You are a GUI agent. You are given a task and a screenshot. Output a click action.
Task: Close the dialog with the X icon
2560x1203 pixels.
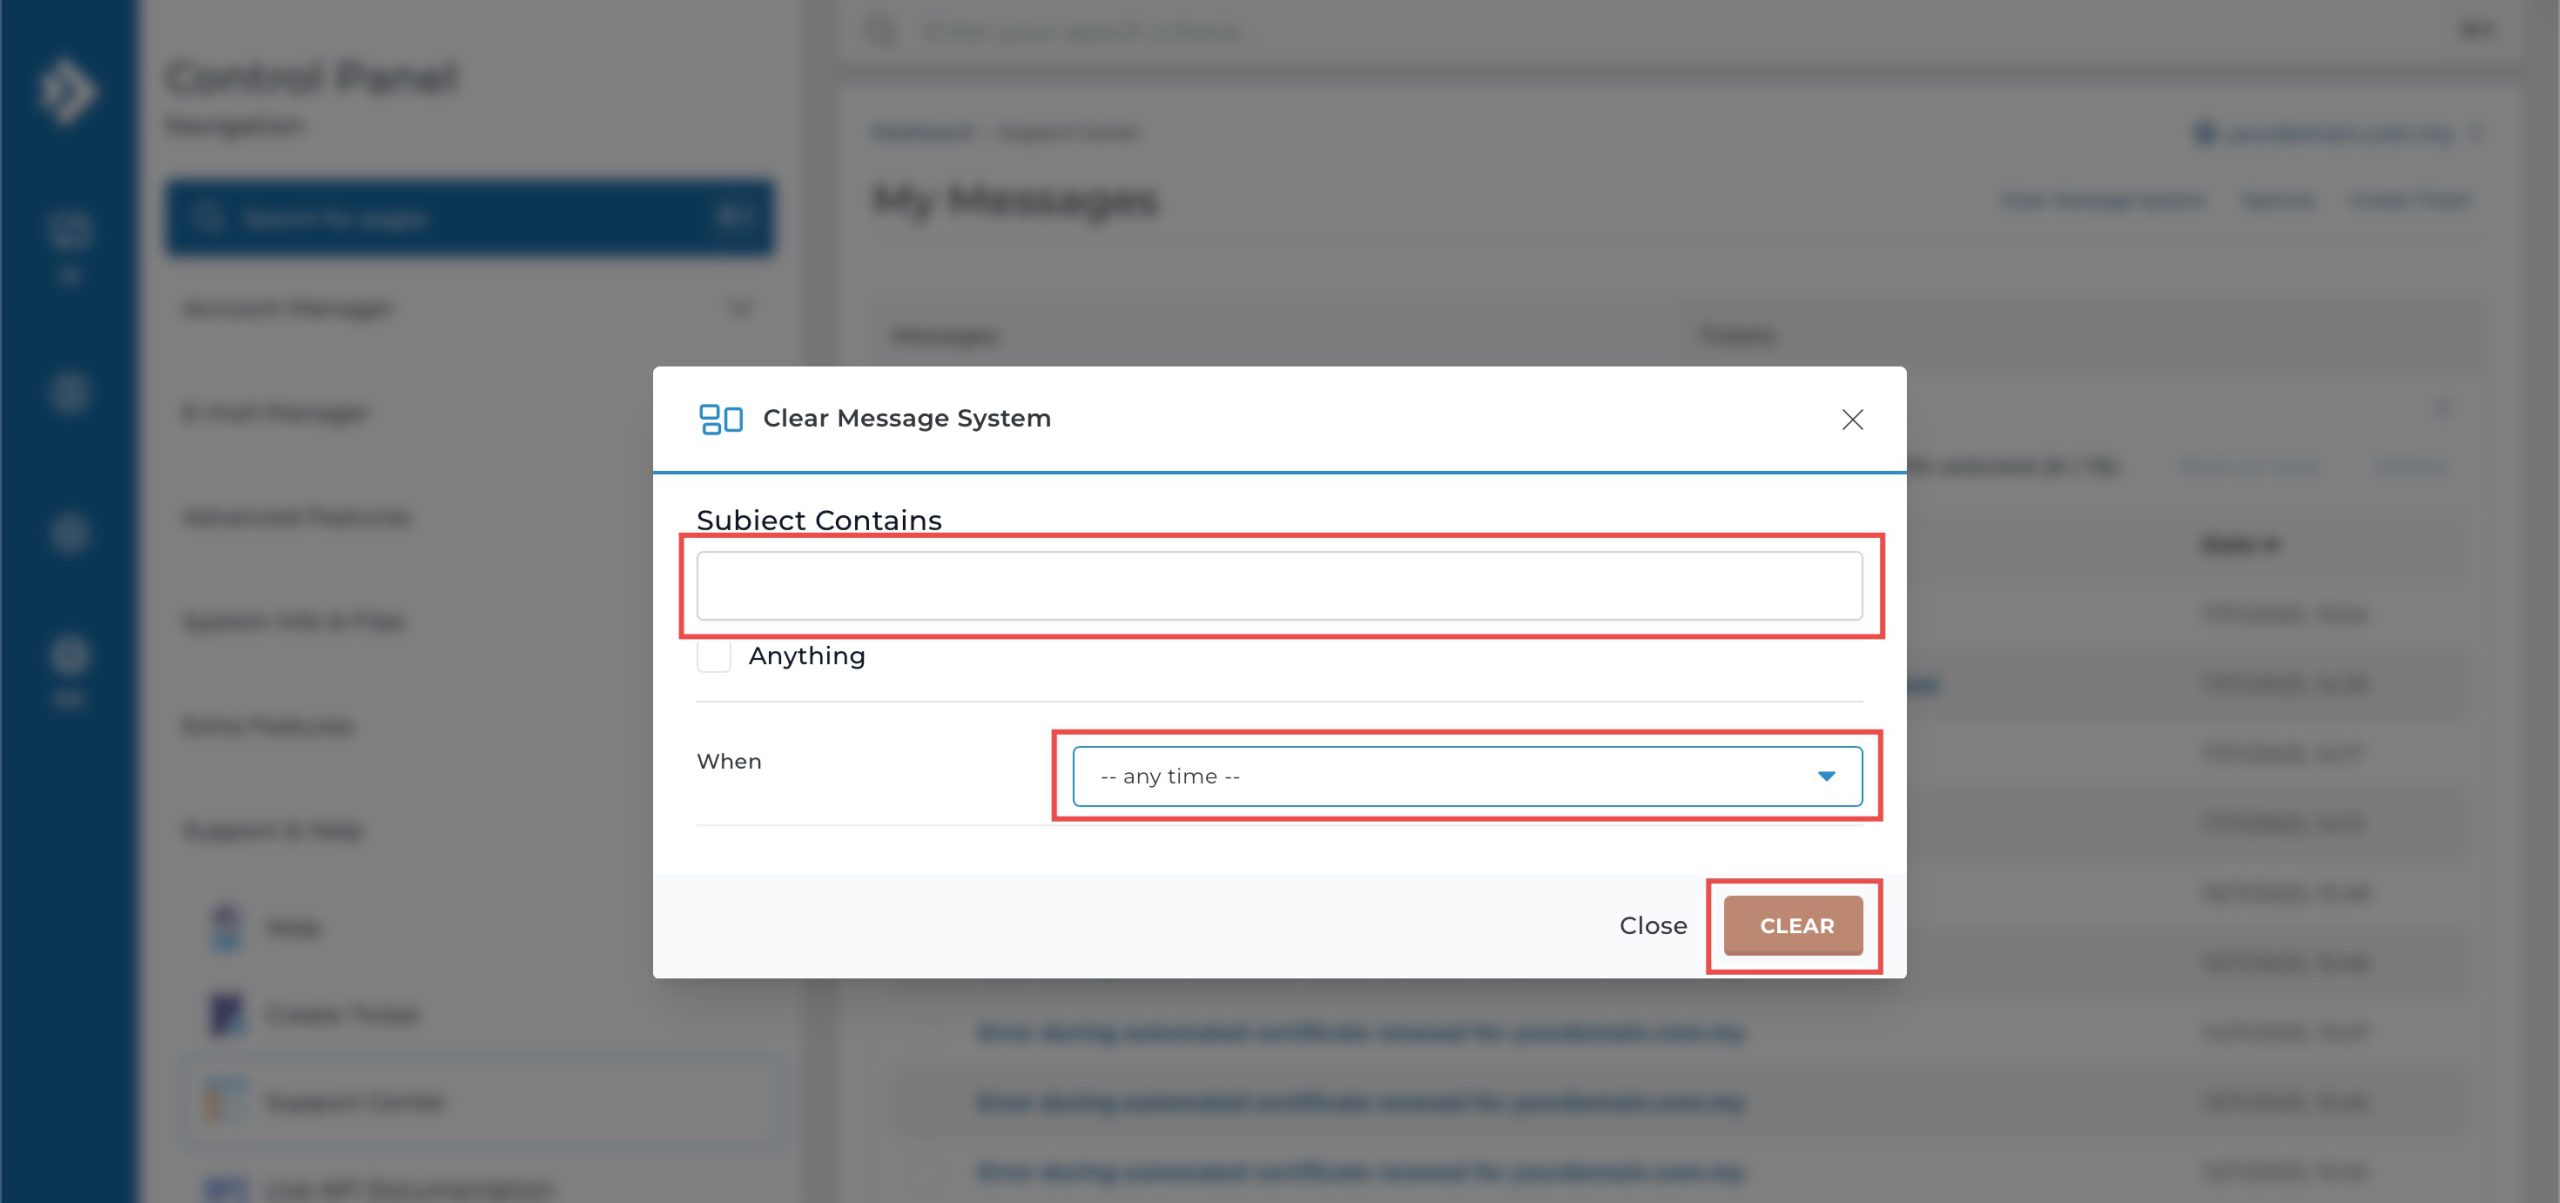[1852, 420]
